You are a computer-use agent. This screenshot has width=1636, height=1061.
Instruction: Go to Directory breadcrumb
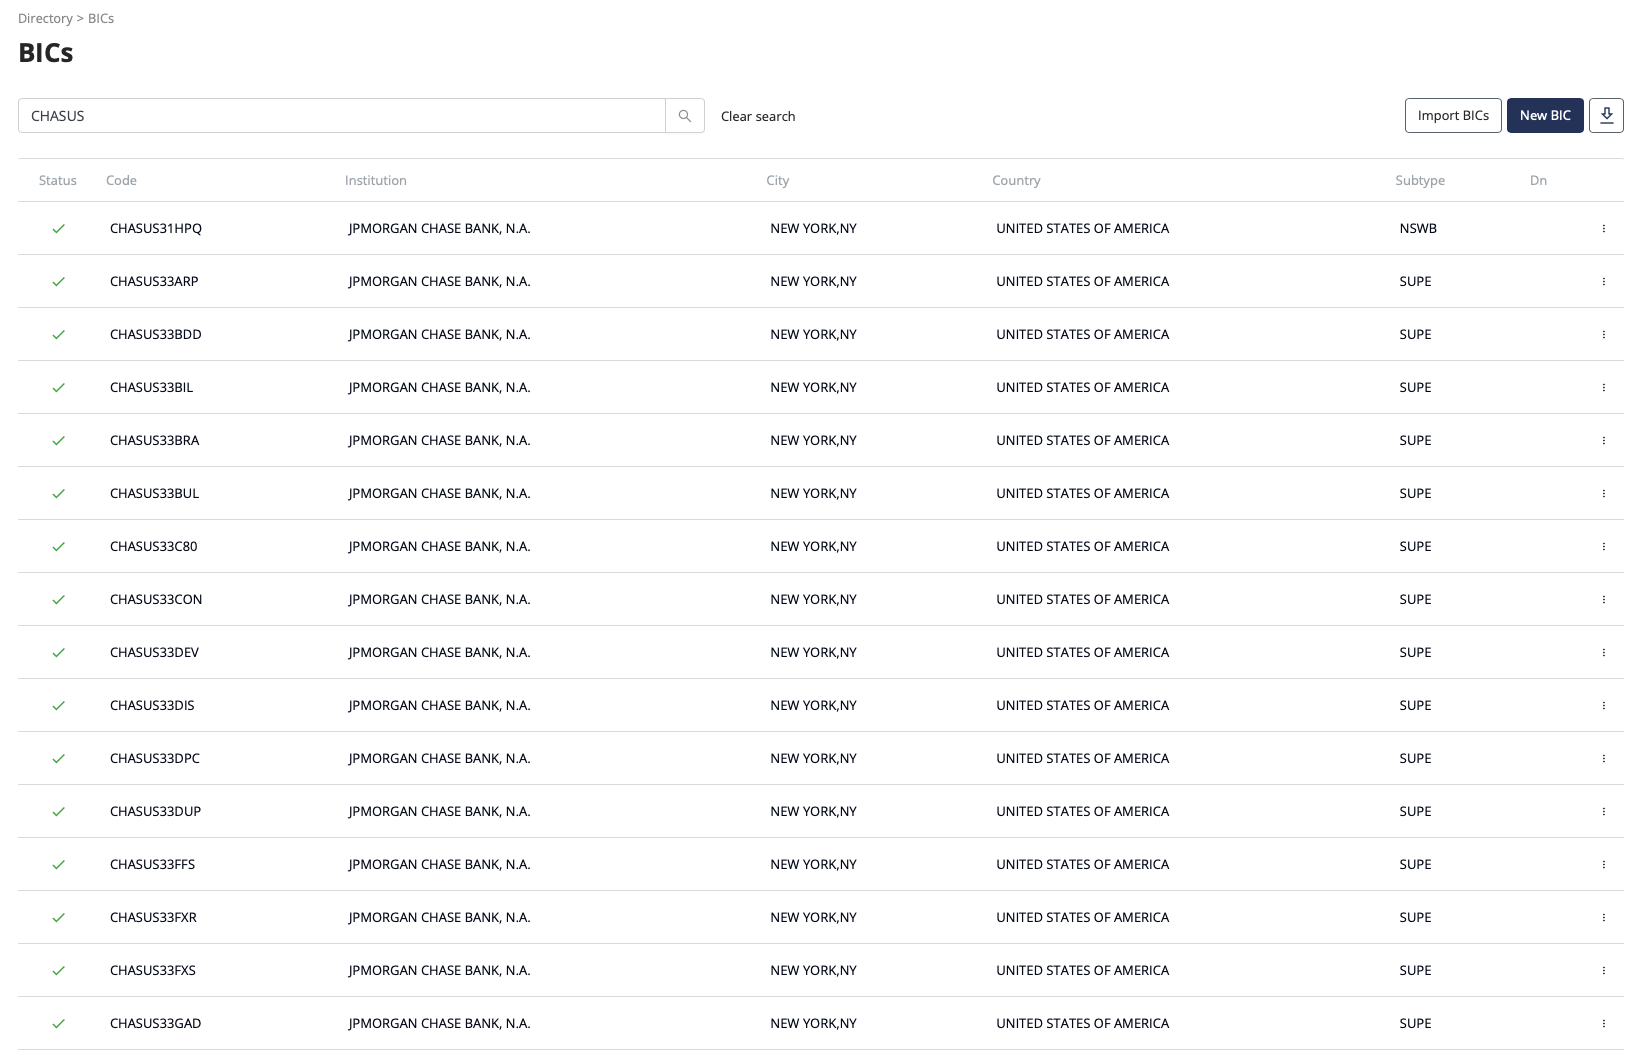[45, 18]
